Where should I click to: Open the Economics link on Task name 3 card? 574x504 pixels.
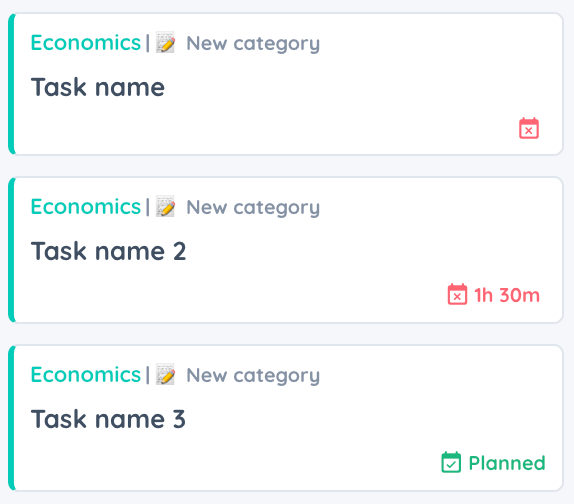click(86, 375)
